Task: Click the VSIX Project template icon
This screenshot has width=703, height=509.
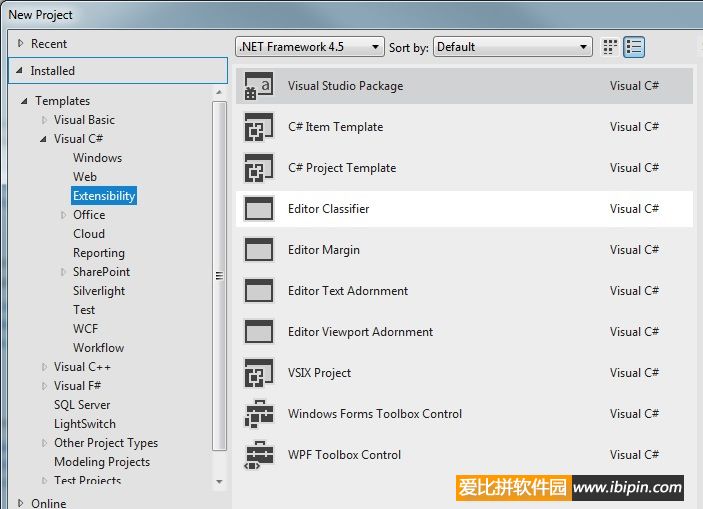Action: [x=259, y=373]
